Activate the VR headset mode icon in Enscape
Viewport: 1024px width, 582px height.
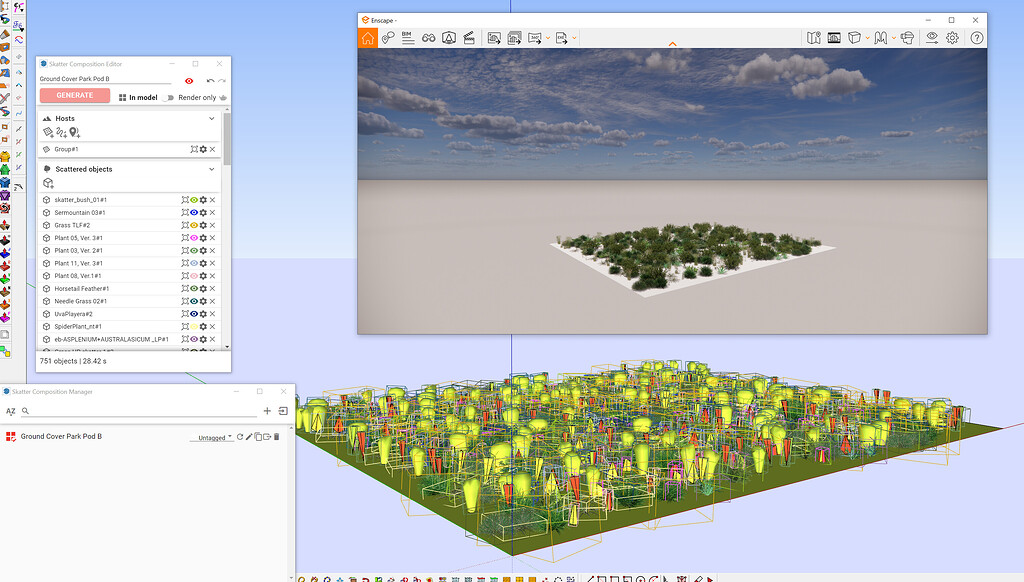coord(907,38)
